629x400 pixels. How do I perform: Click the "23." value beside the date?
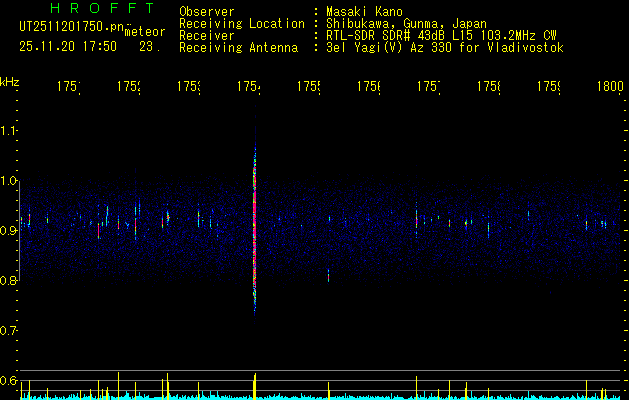pos(150,47)
